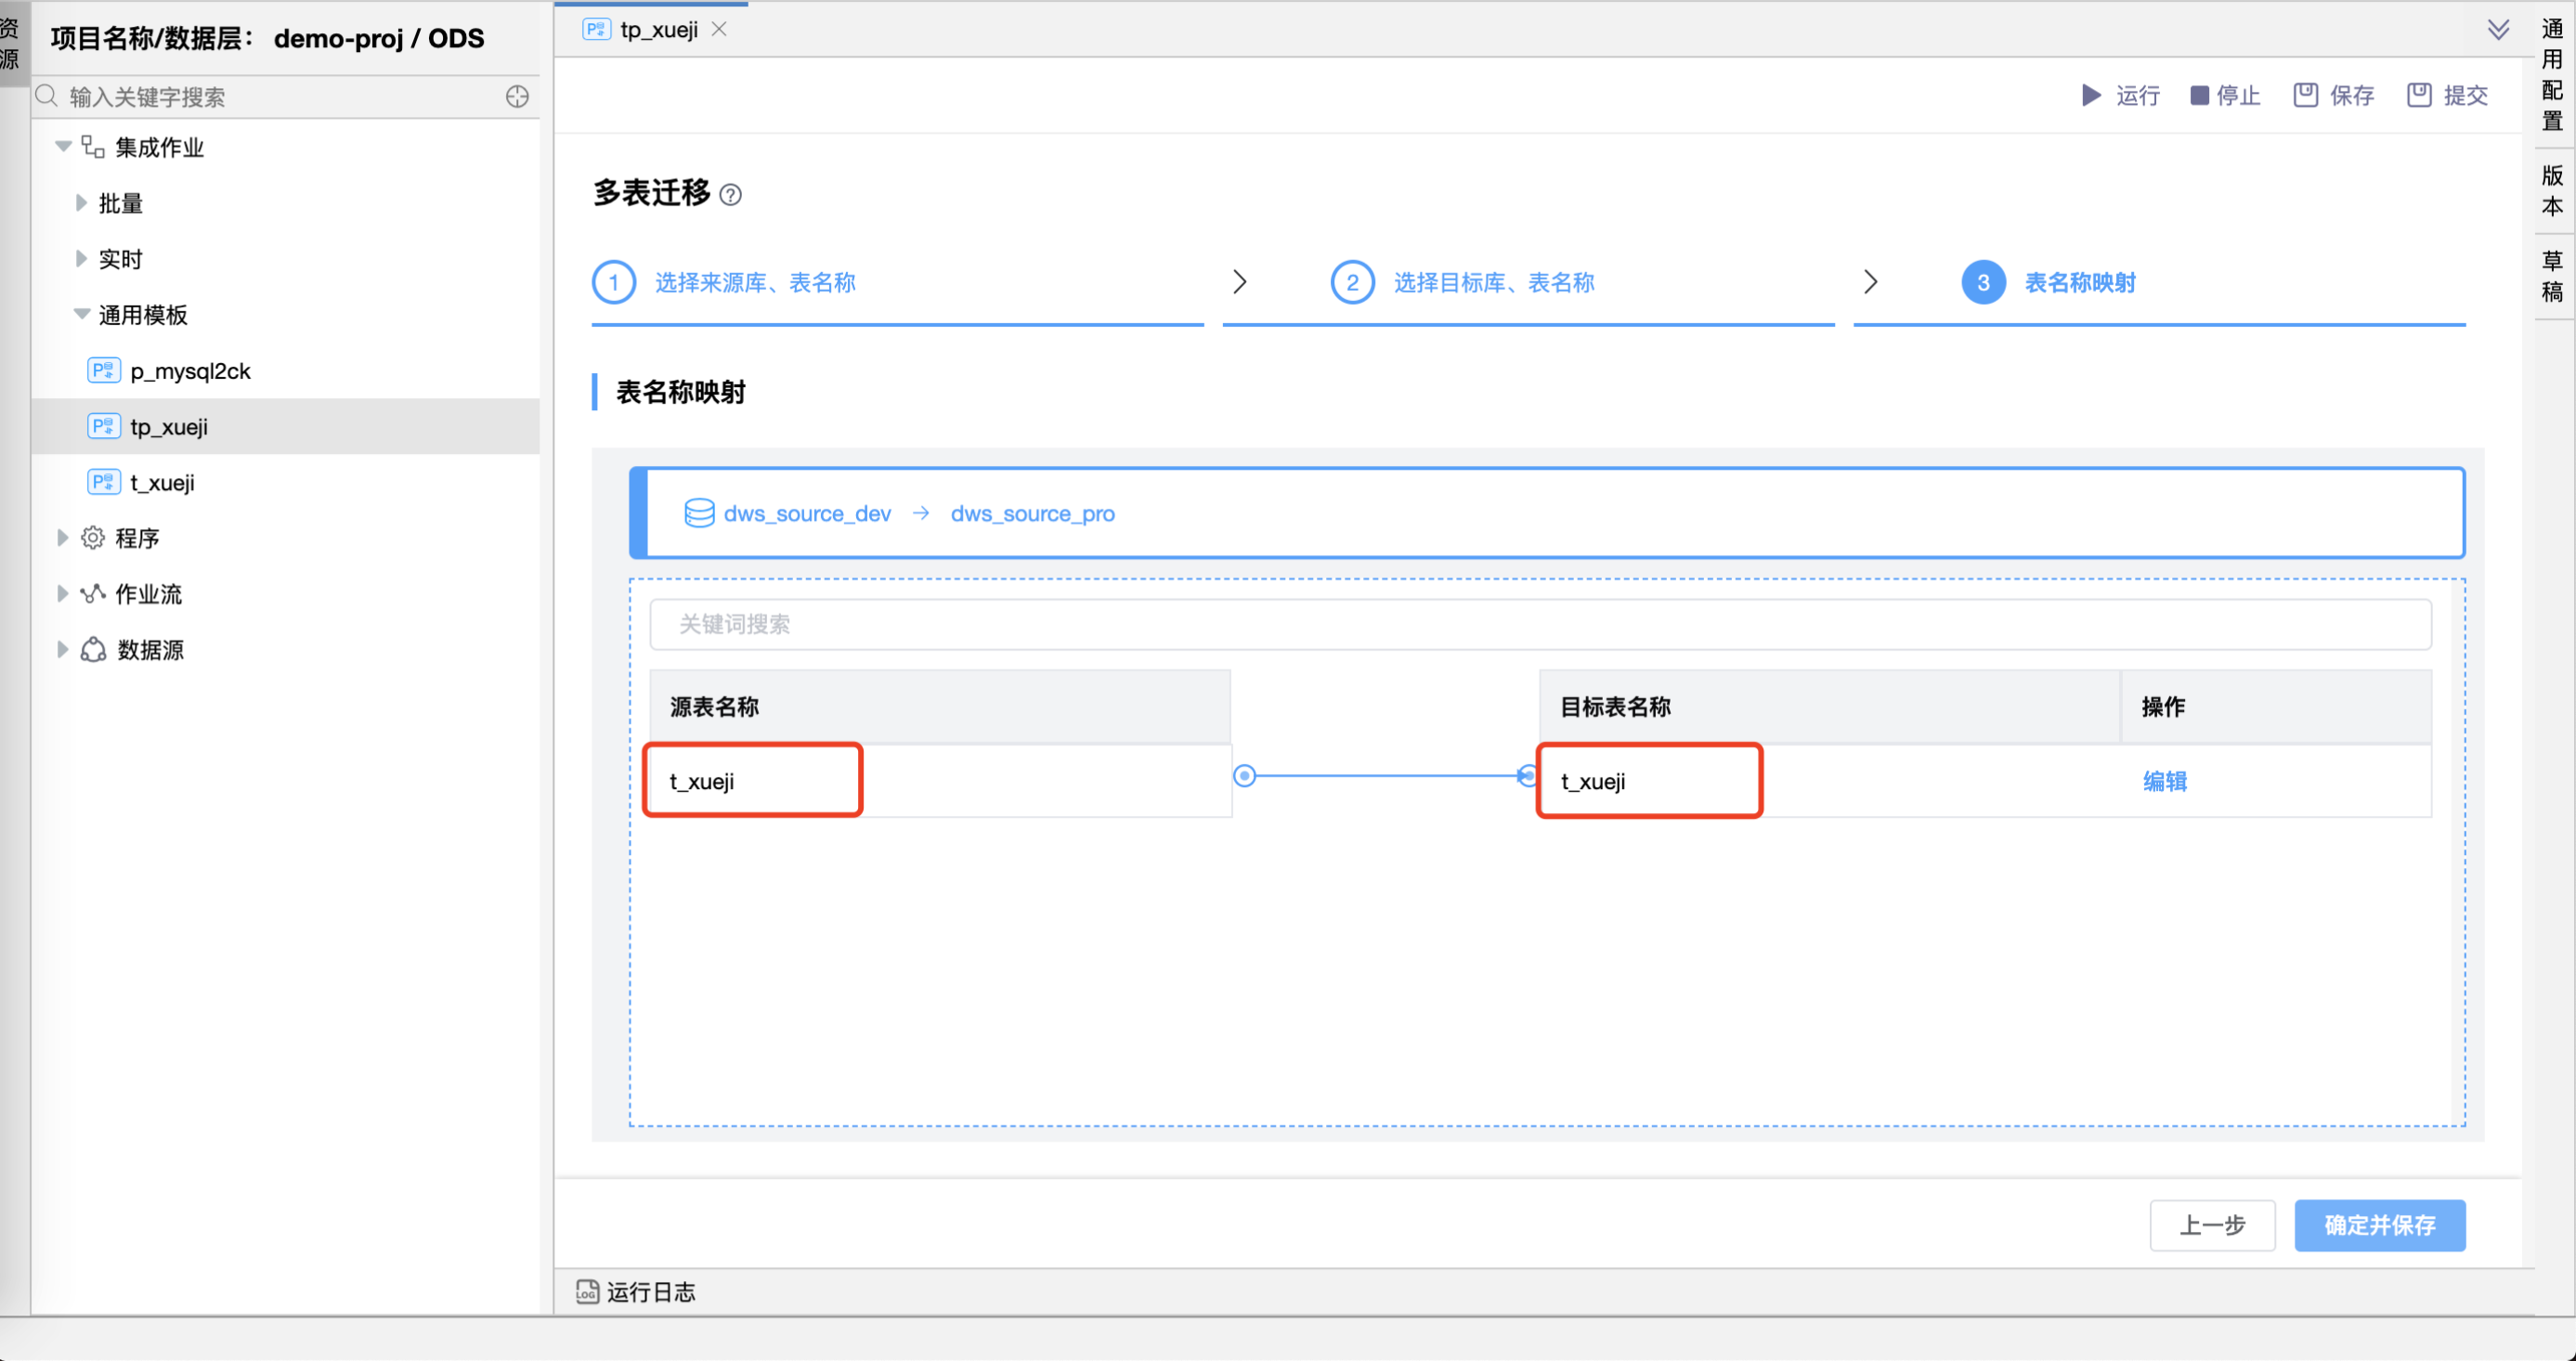Click the 确定并保存 button
The height and width of the screenshot is (1361, 2576).
pos(2378,1225)
